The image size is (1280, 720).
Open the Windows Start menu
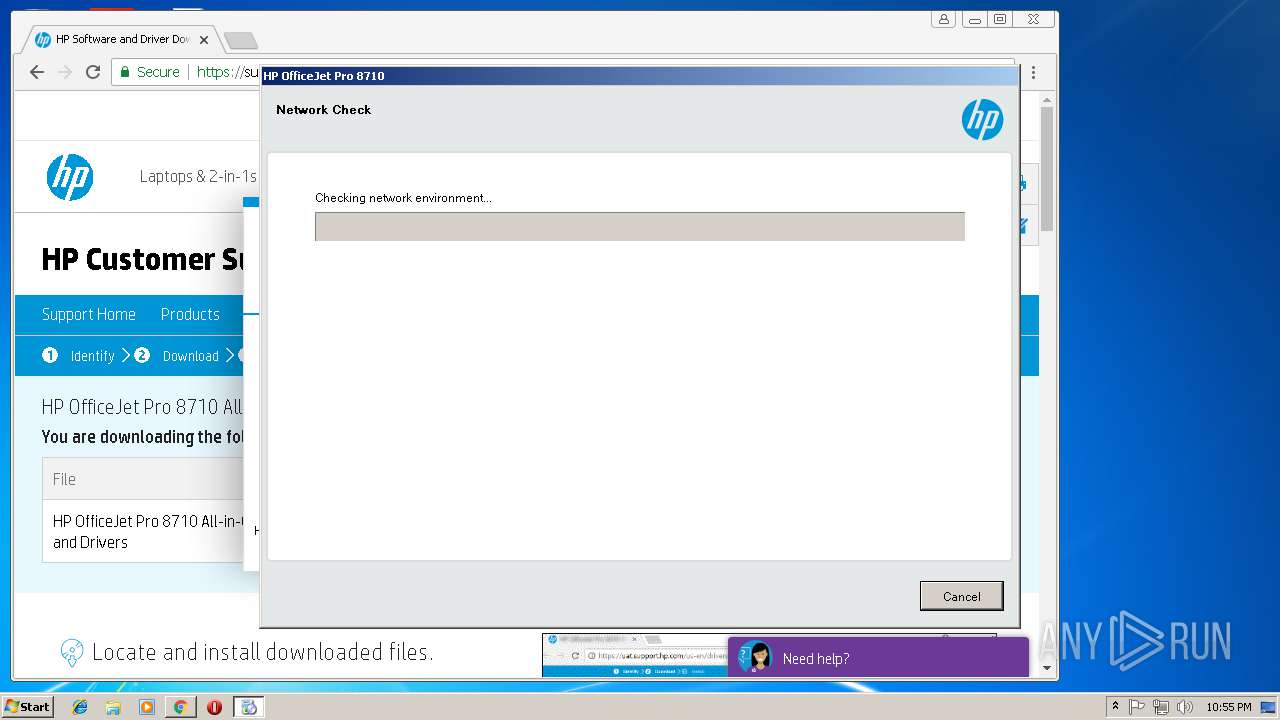(x=27, y=707)
